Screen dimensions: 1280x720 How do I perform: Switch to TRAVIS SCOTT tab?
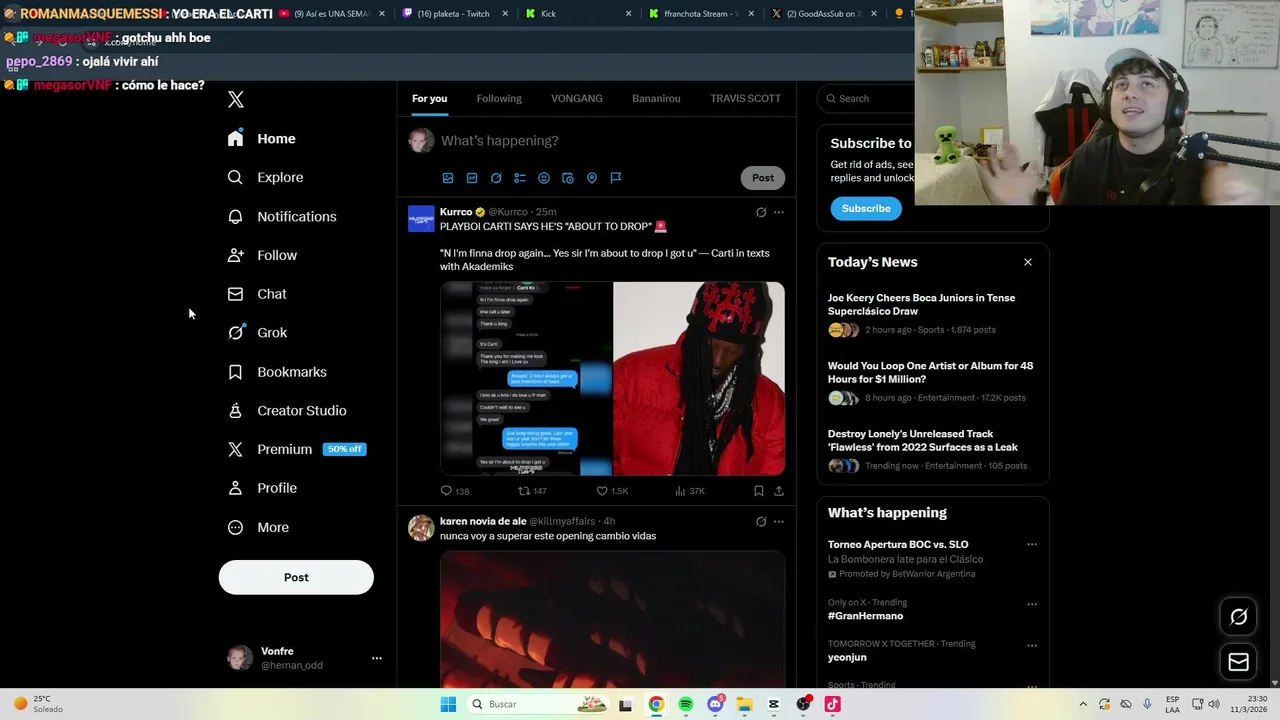click(x=745, y=98)
